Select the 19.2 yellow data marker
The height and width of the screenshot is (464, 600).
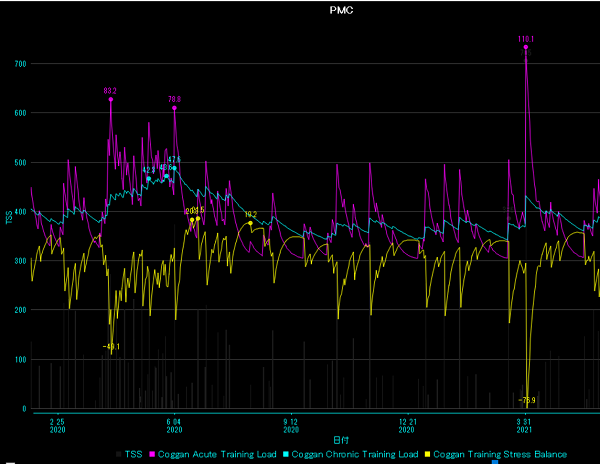pos(251,223)
